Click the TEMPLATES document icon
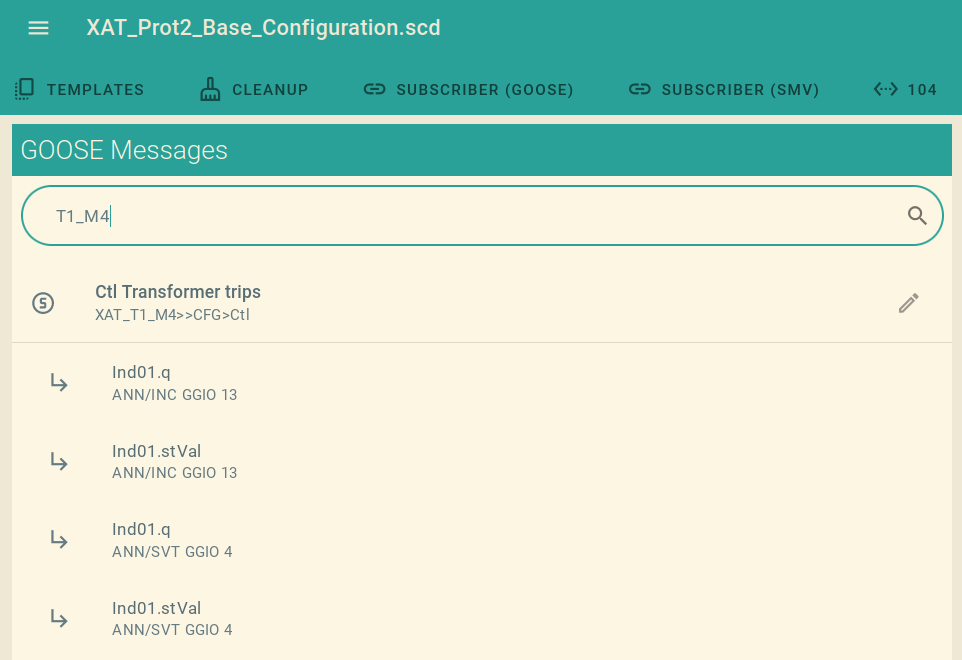This screenshot has height=660, width=962. pos(24,89)
